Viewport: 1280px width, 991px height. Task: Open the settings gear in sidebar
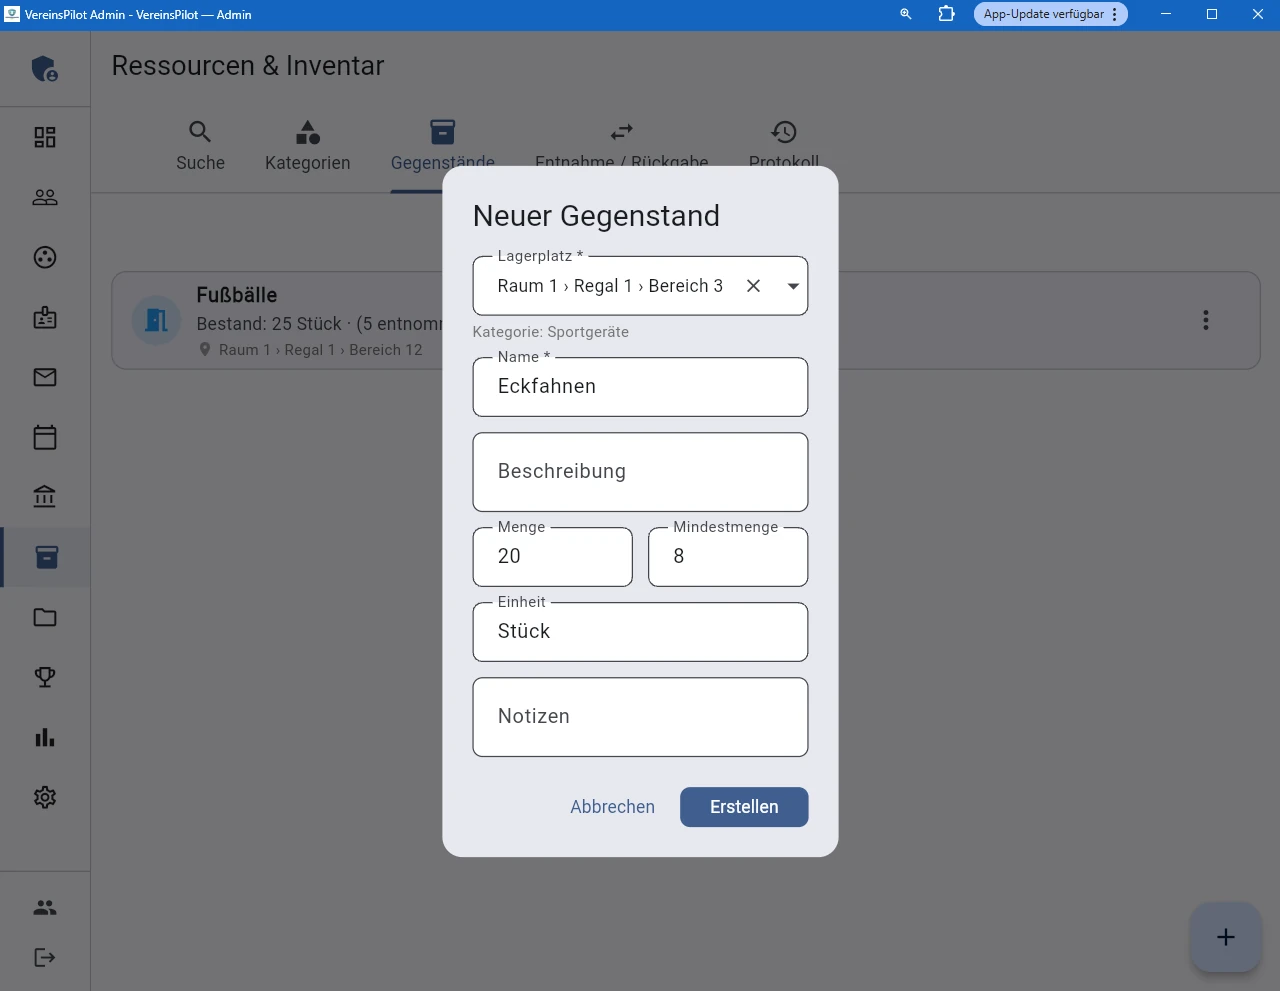(x=45, y=797)
